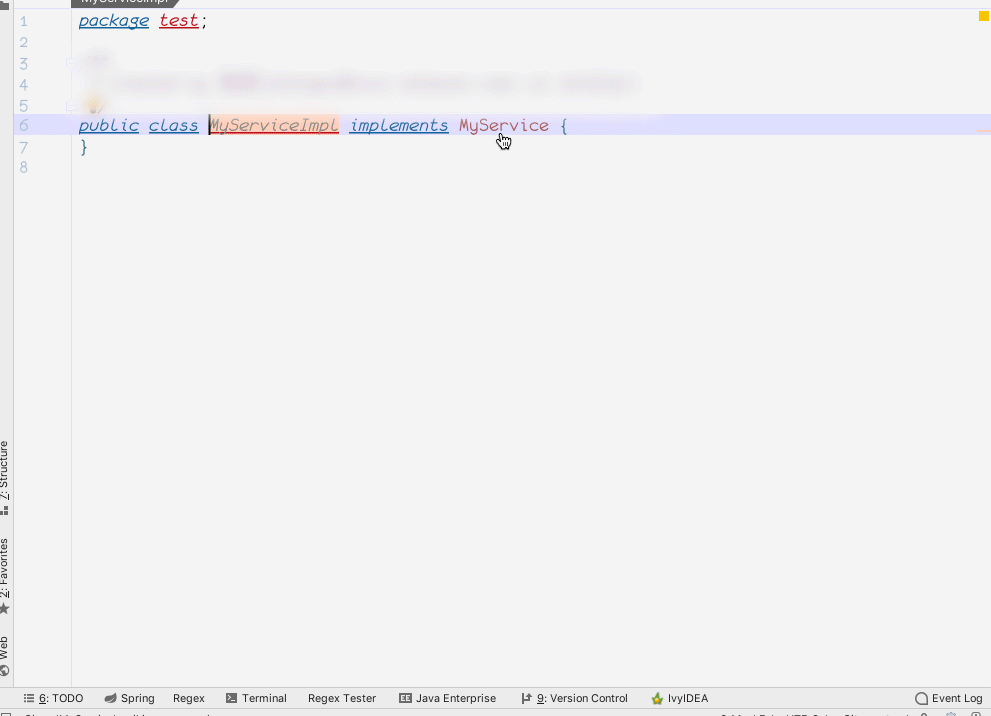Open the Regex Tester tool window

coord(342,698)
